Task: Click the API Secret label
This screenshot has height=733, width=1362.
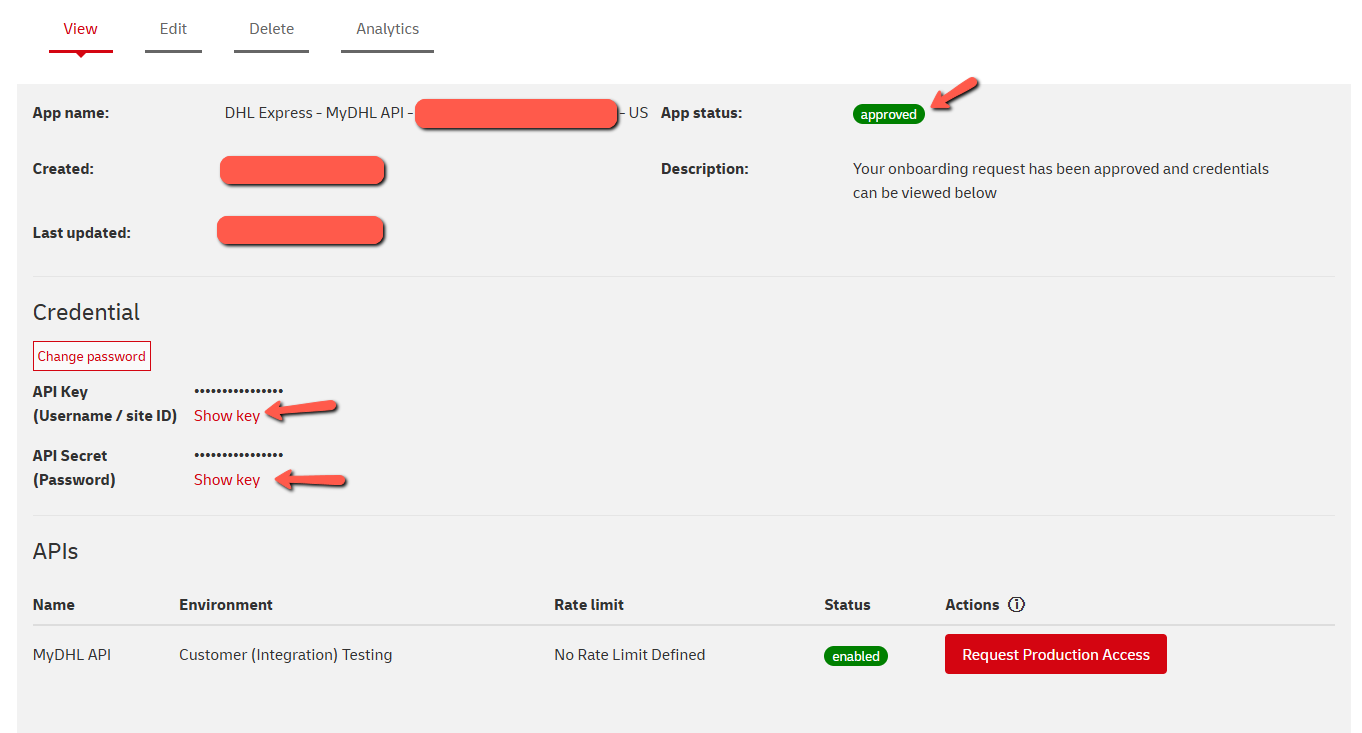Action: (74, 468)
